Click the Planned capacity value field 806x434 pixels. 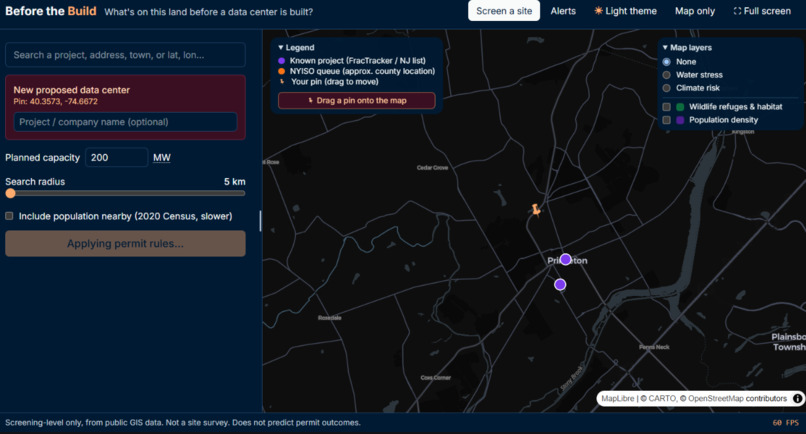click(x=117, y=157)
